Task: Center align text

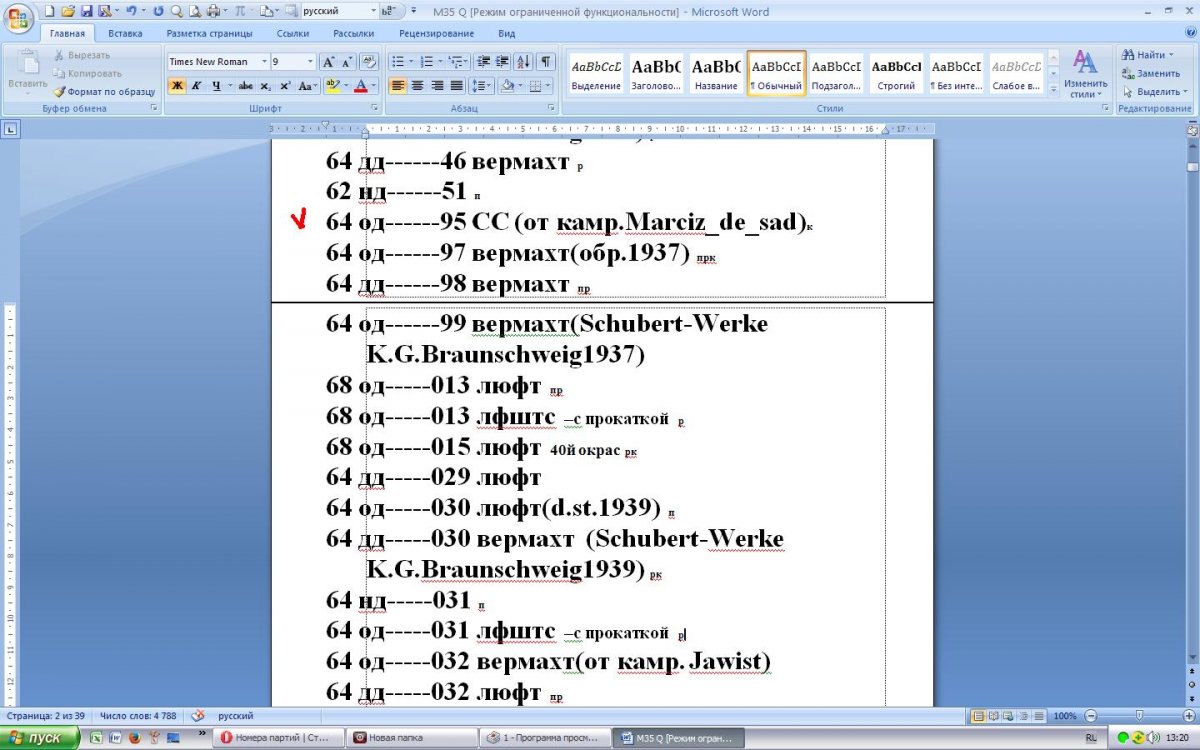Action: tap(417, 86)
